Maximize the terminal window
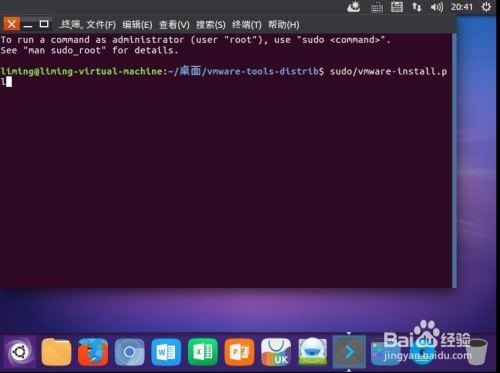 pos(44,24)
